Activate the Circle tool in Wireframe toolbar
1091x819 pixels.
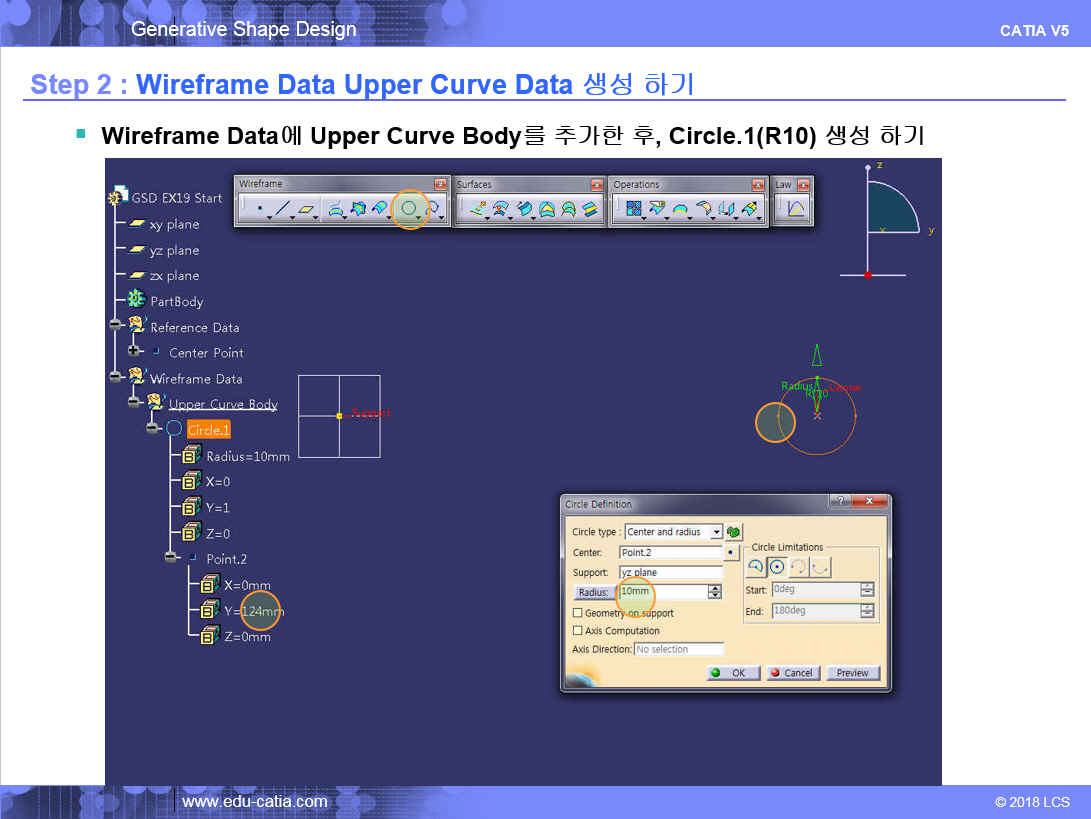409,208
